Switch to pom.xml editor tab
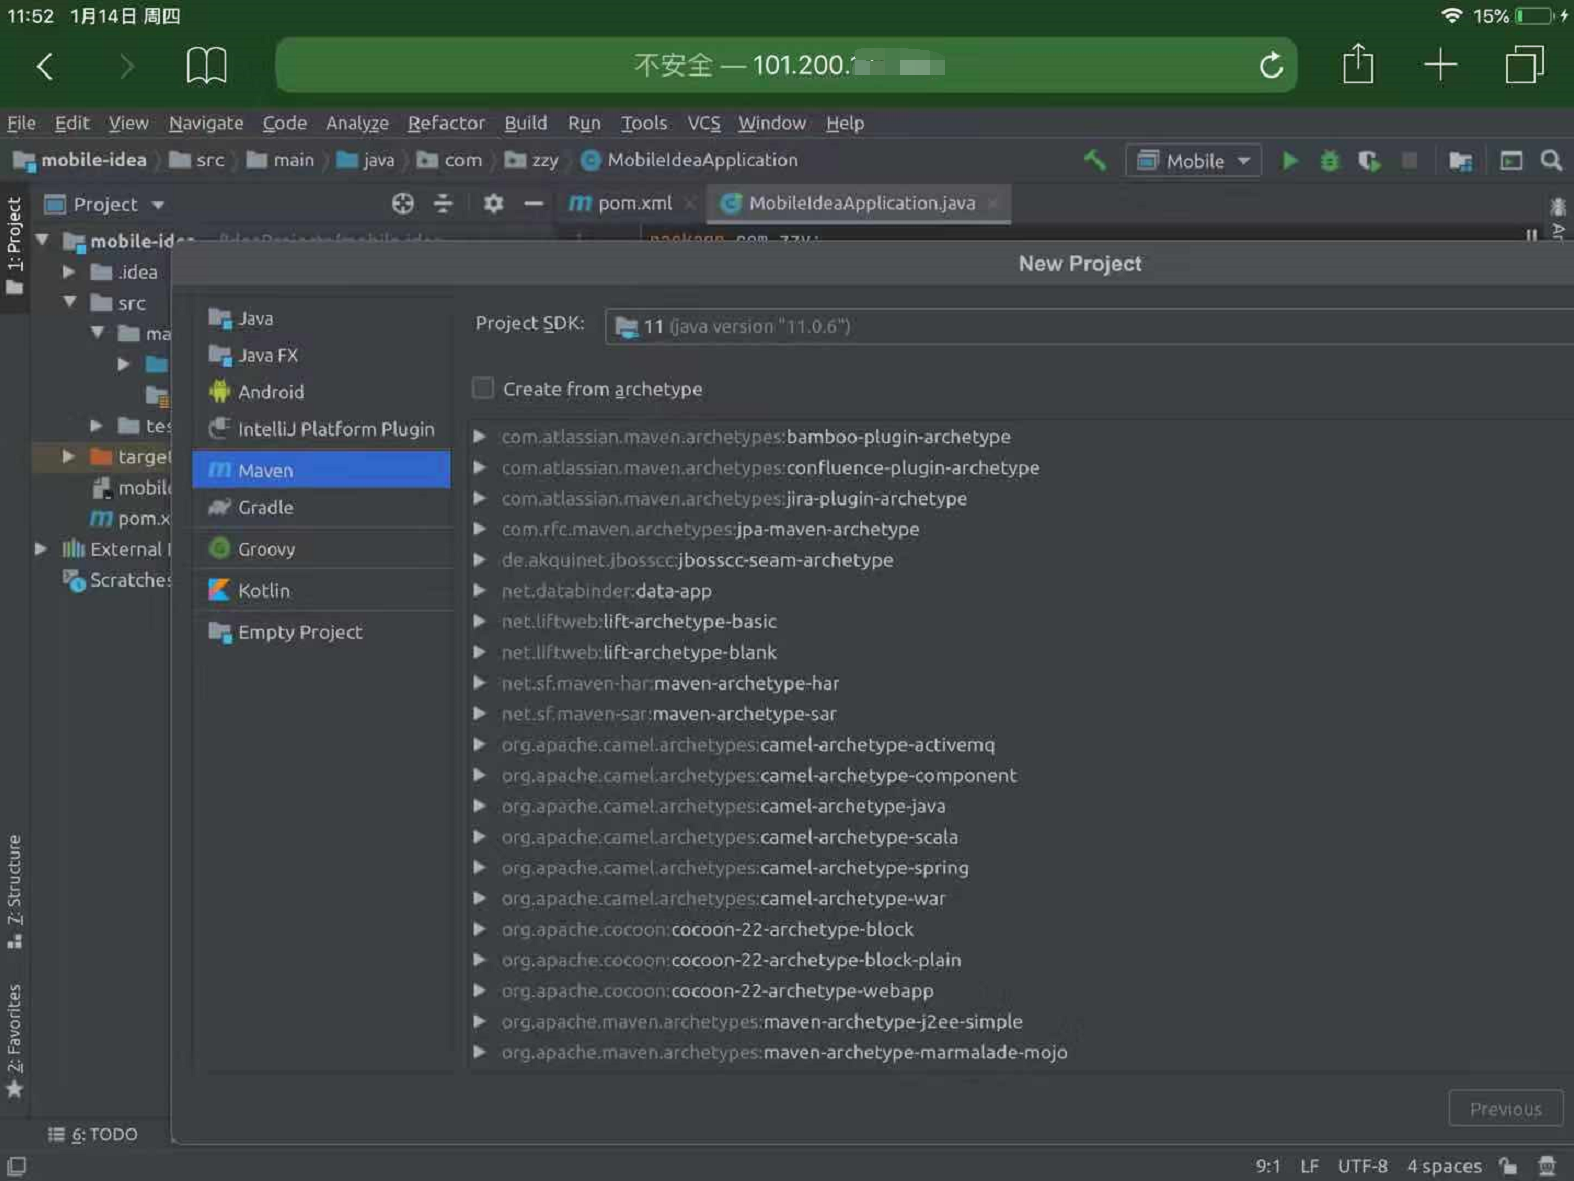This screenshot has width=1574, height=1181. [x=633, y=203]
